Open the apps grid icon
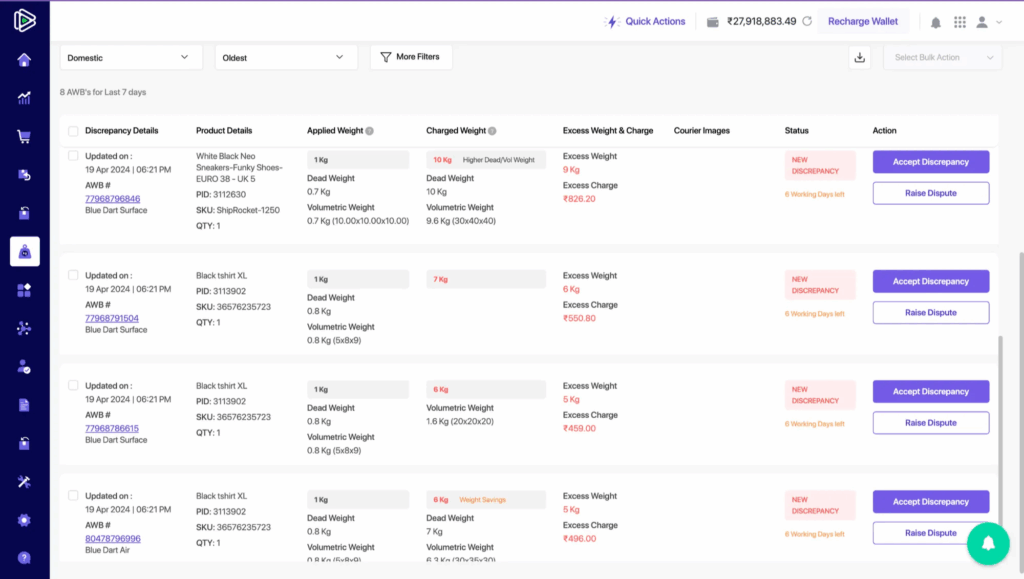The height and width of the screenshot is (579, 1024). tap(960, 22)
